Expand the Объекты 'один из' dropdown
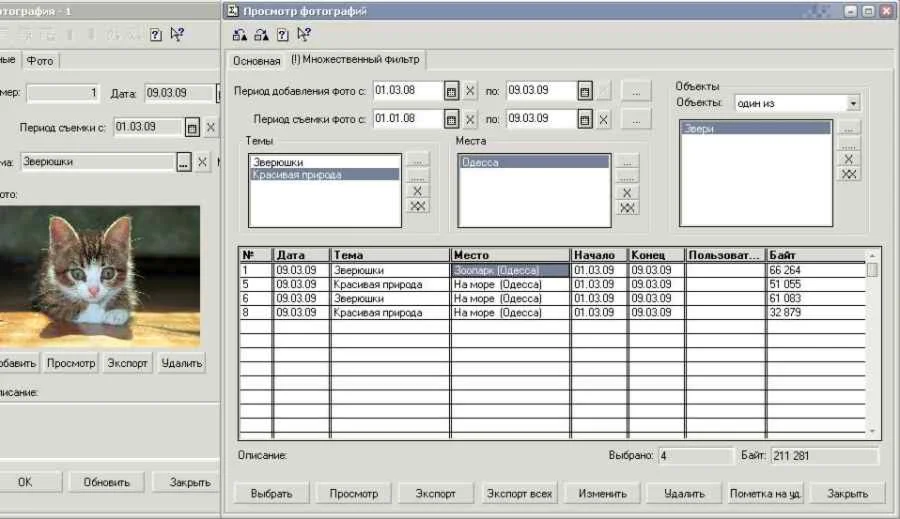 [x=852, y=103]
